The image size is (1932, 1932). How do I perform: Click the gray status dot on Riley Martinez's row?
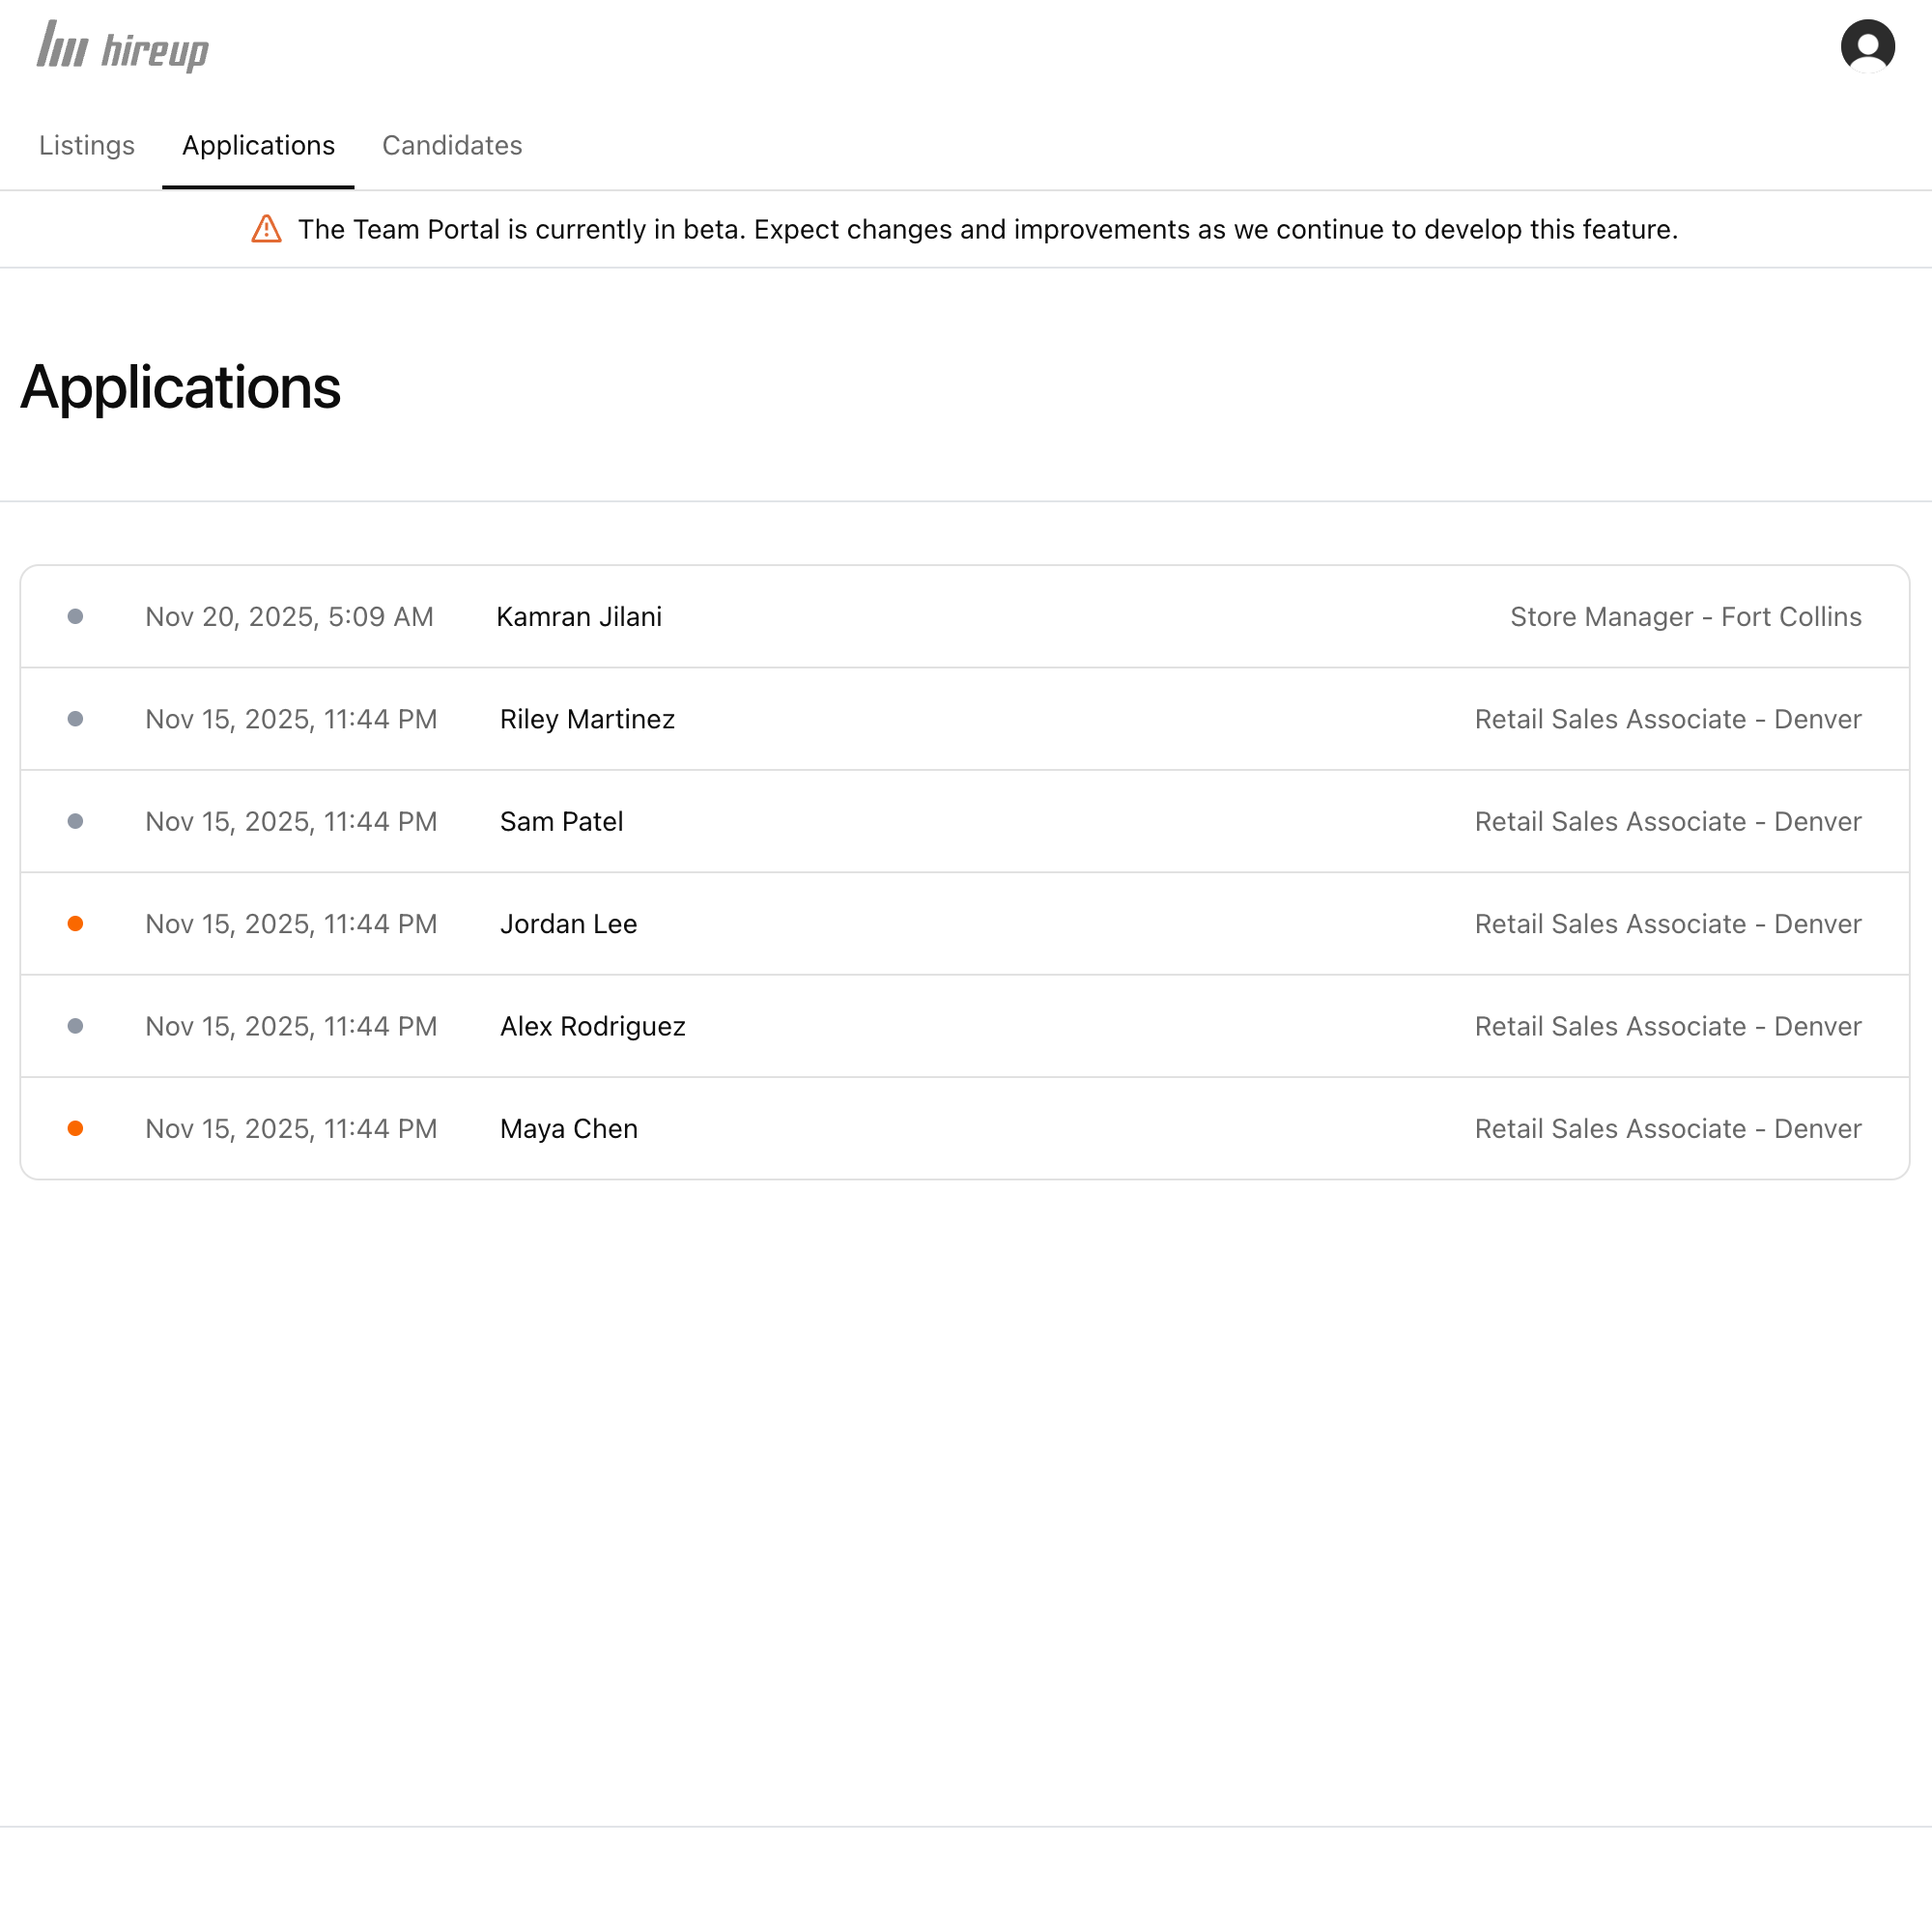tap(76, 719)
